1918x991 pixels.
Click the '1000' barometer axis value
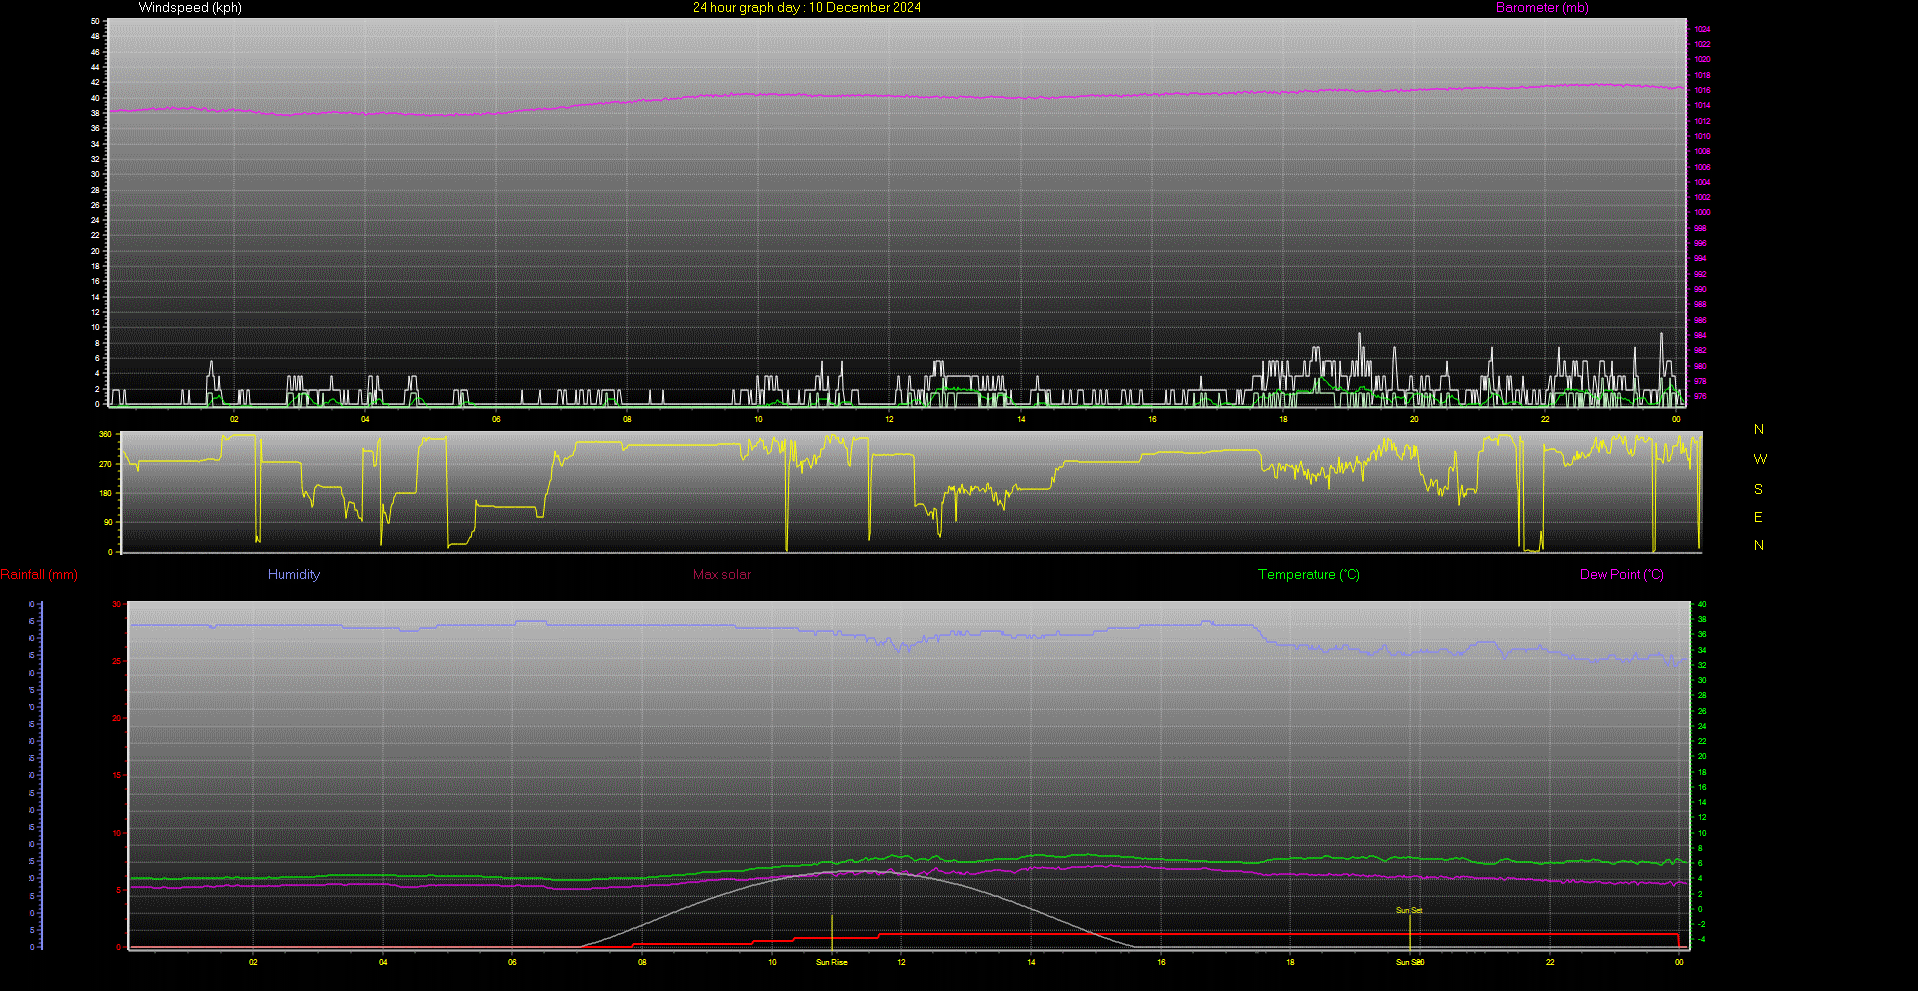(1702, 213)
